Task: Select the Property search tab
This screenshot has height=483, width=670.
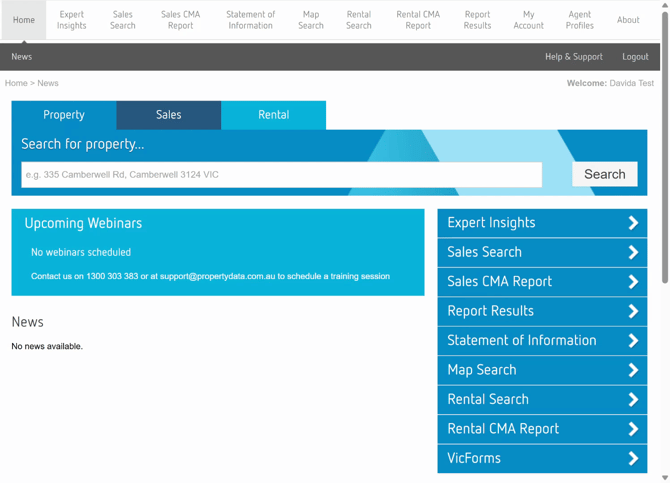Action: [64, 115]
